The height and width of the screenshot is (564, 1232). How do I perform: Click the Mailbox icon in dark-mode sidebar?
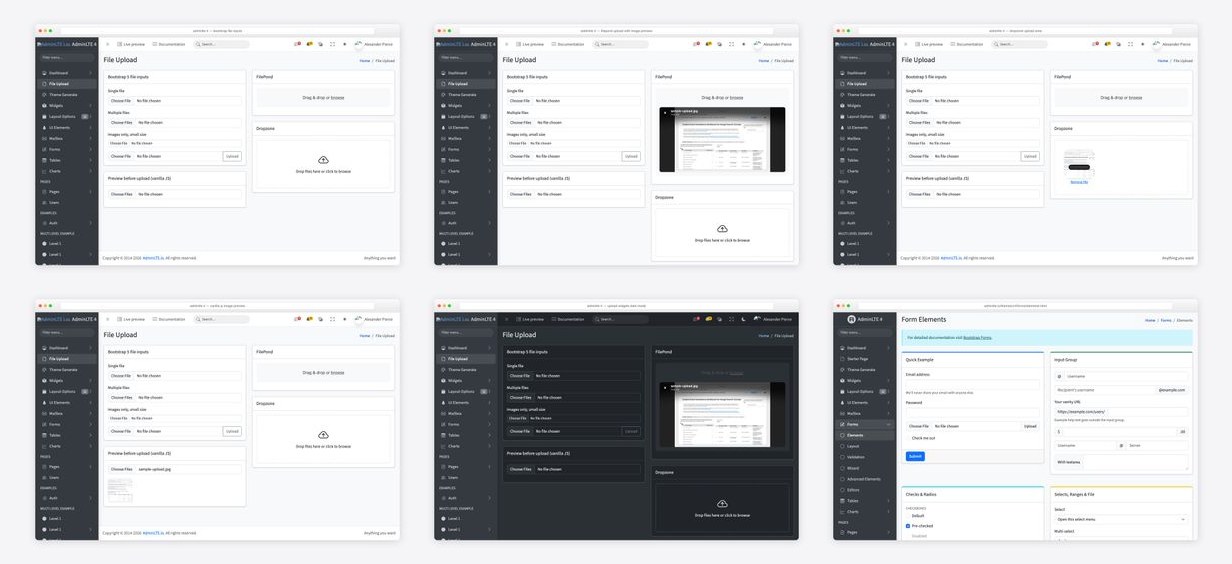click(x=443, y=413)
